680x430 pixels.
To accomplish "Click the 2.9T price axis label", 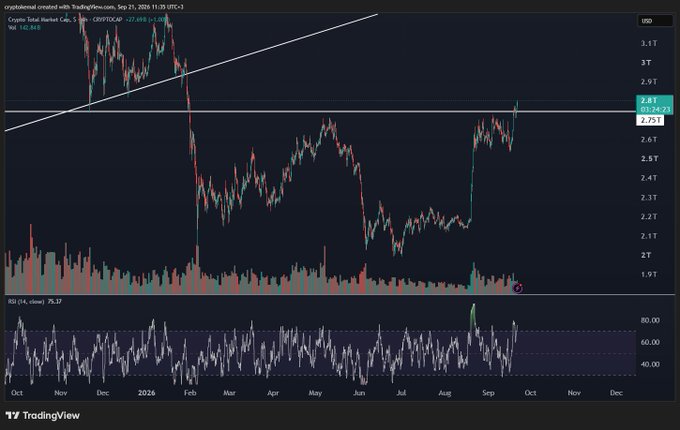I will (649, 82).
